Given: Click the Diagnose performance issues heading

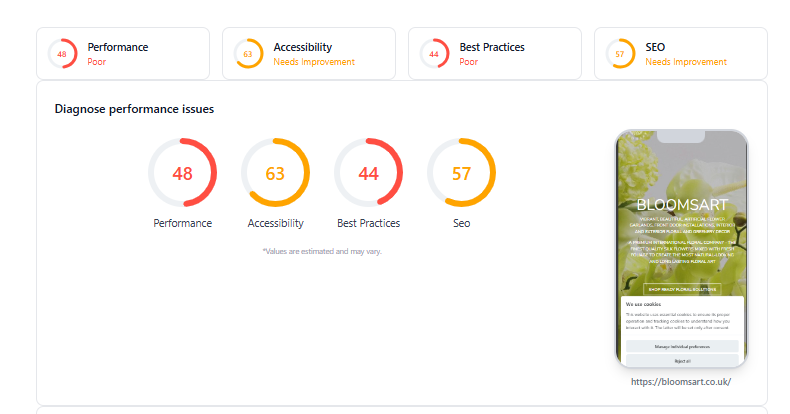Looking at the screenshot, I should (134, 109).
